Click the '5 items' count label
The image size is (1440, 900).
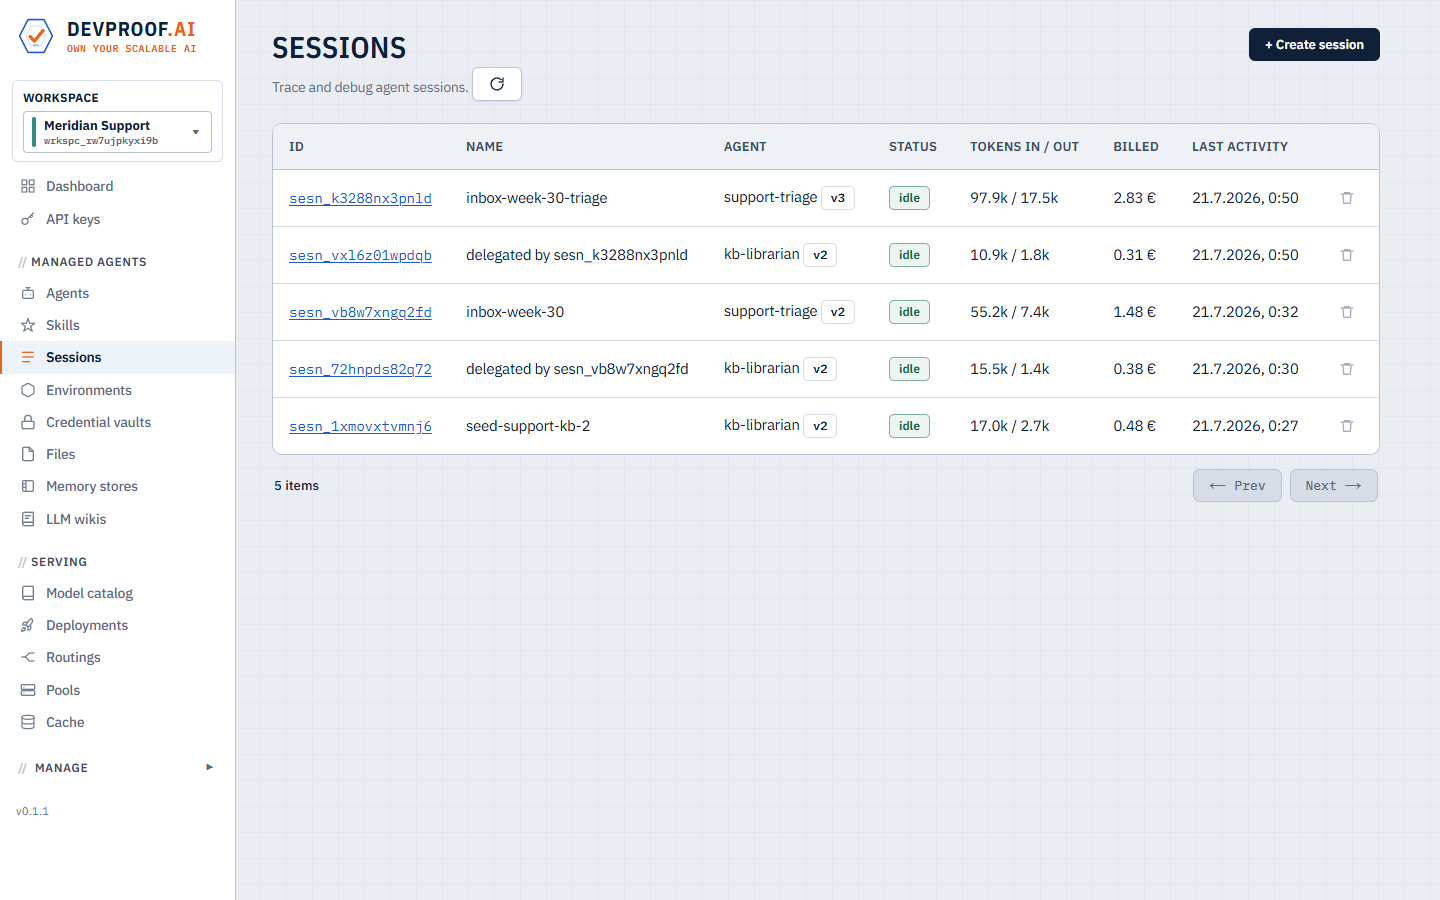[x=297, y=486]
